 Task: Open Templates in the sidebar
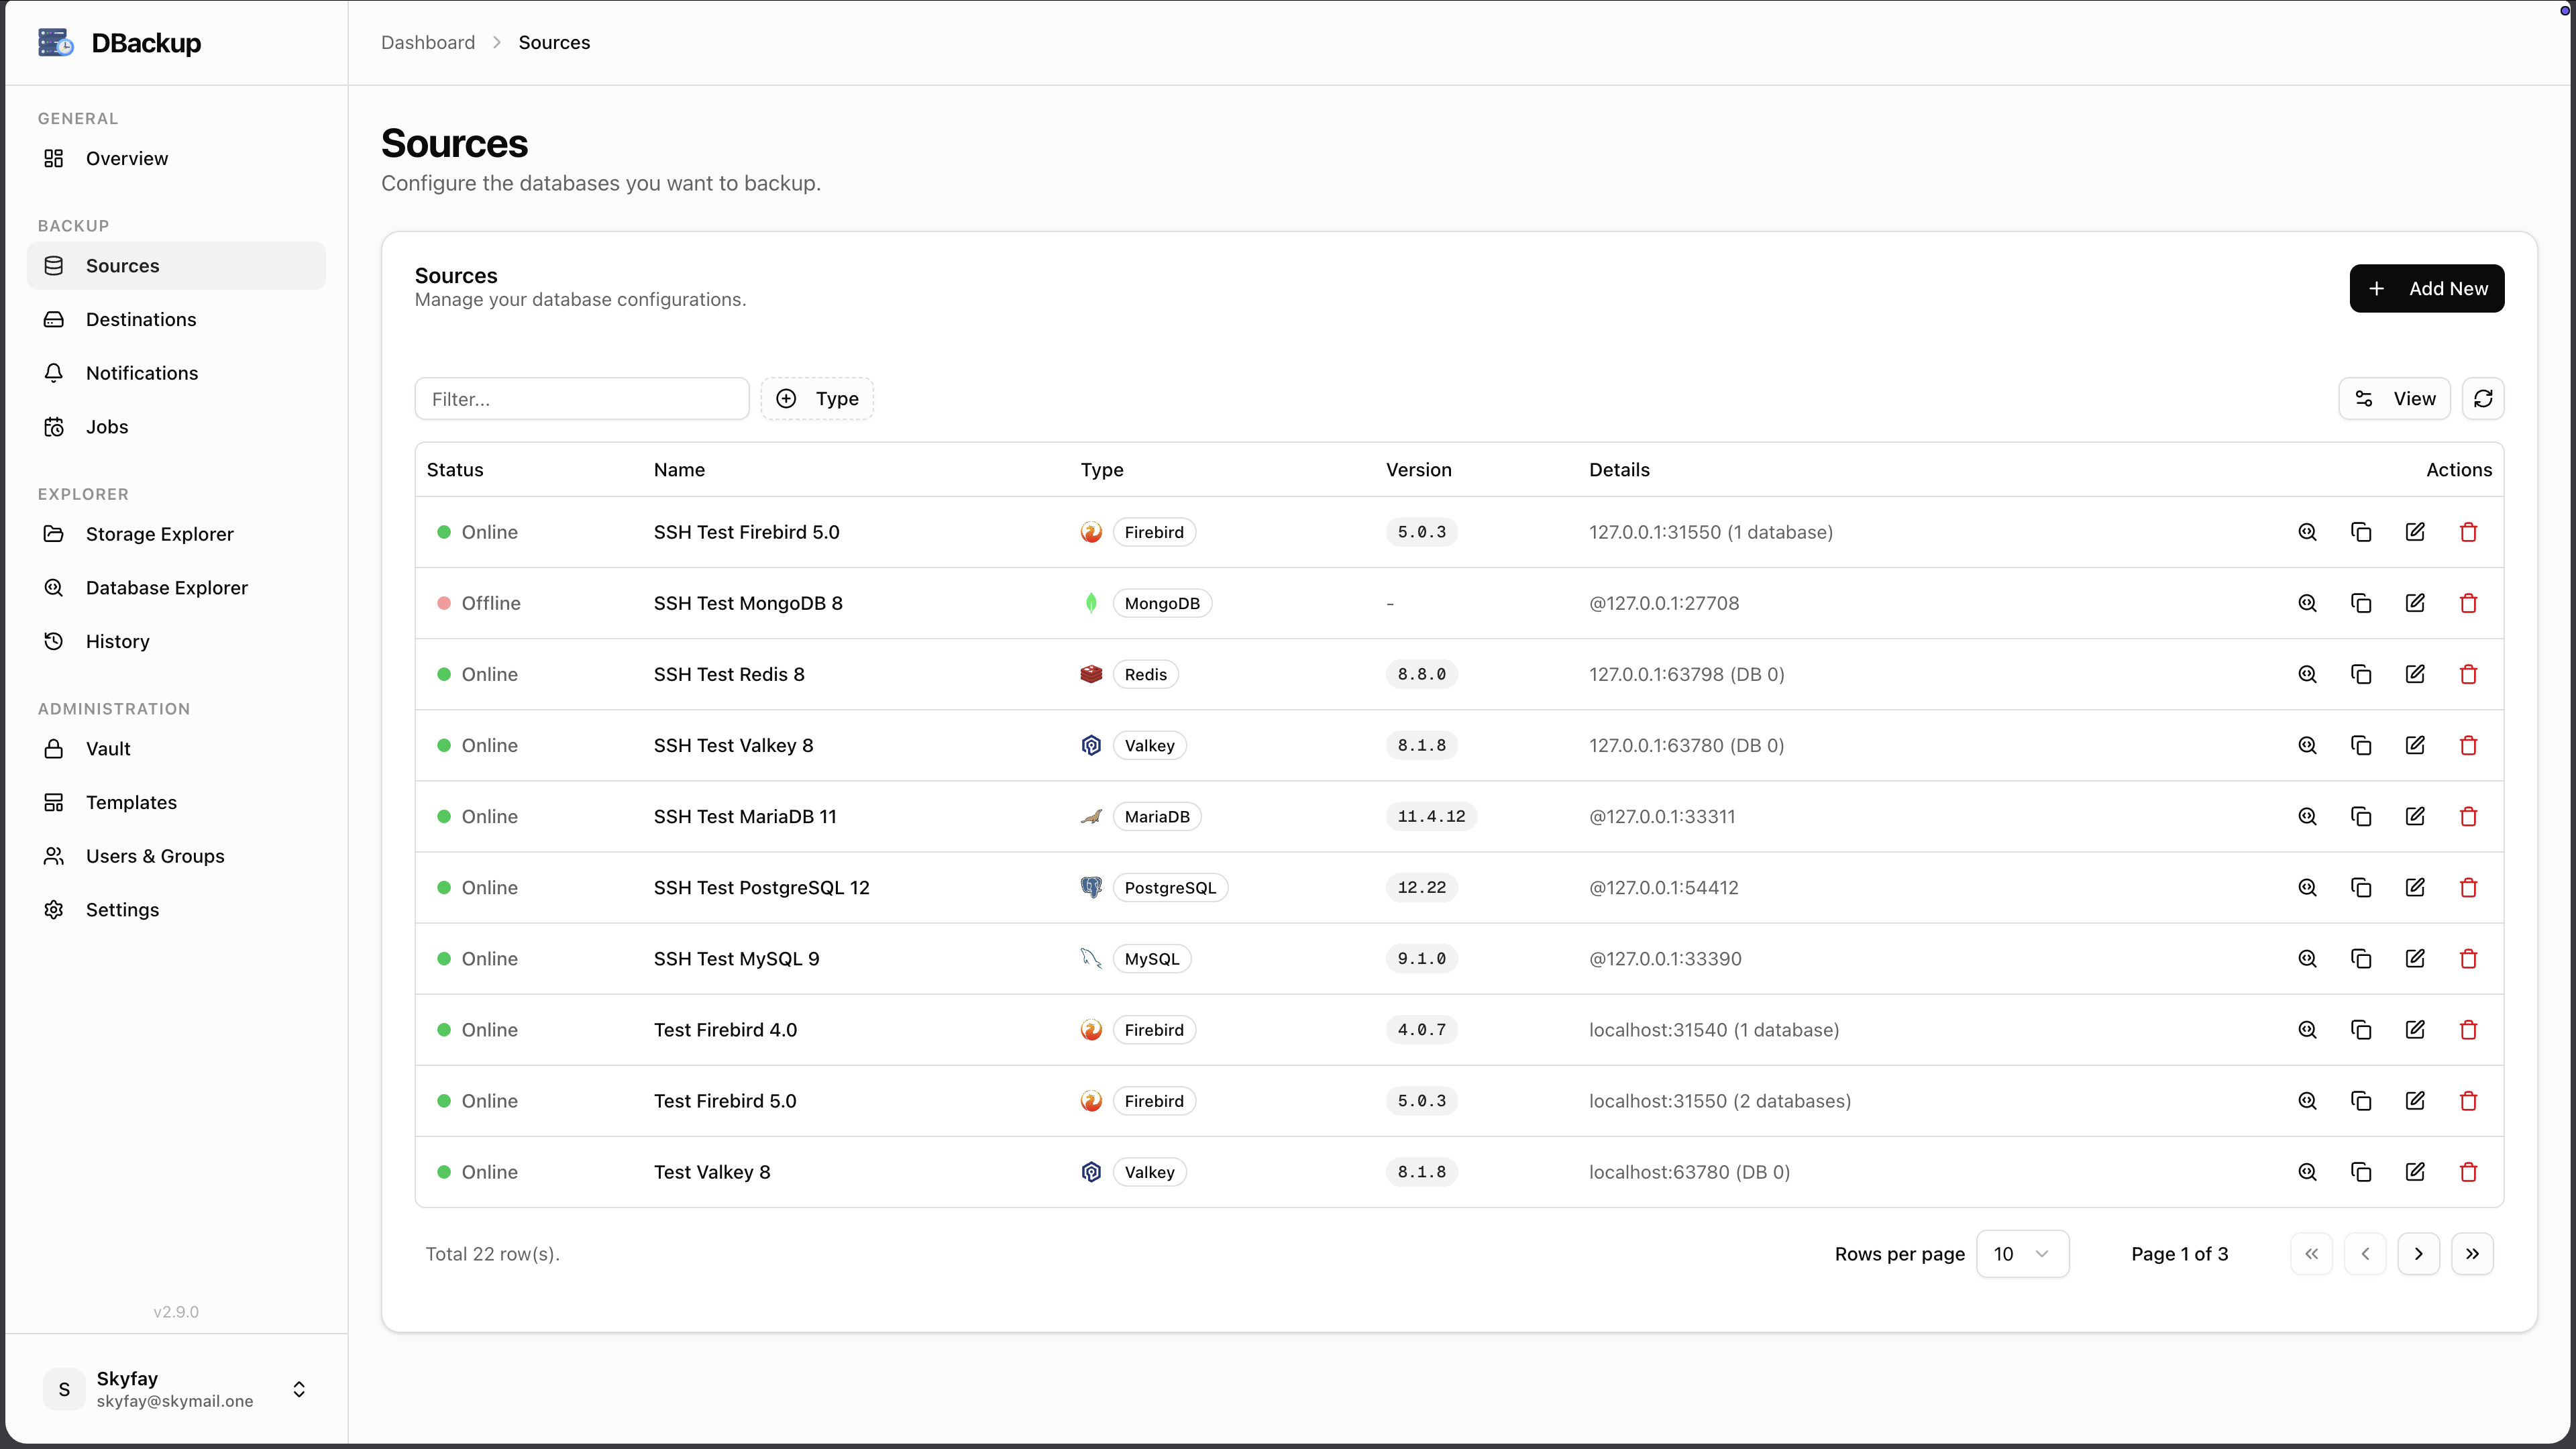176,802
